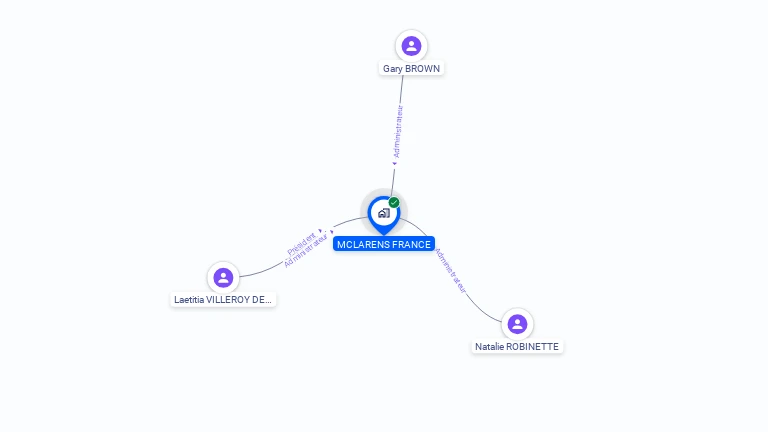Open the Gary BROWN name label
The image size is (768, 432).
click(411, 69)
